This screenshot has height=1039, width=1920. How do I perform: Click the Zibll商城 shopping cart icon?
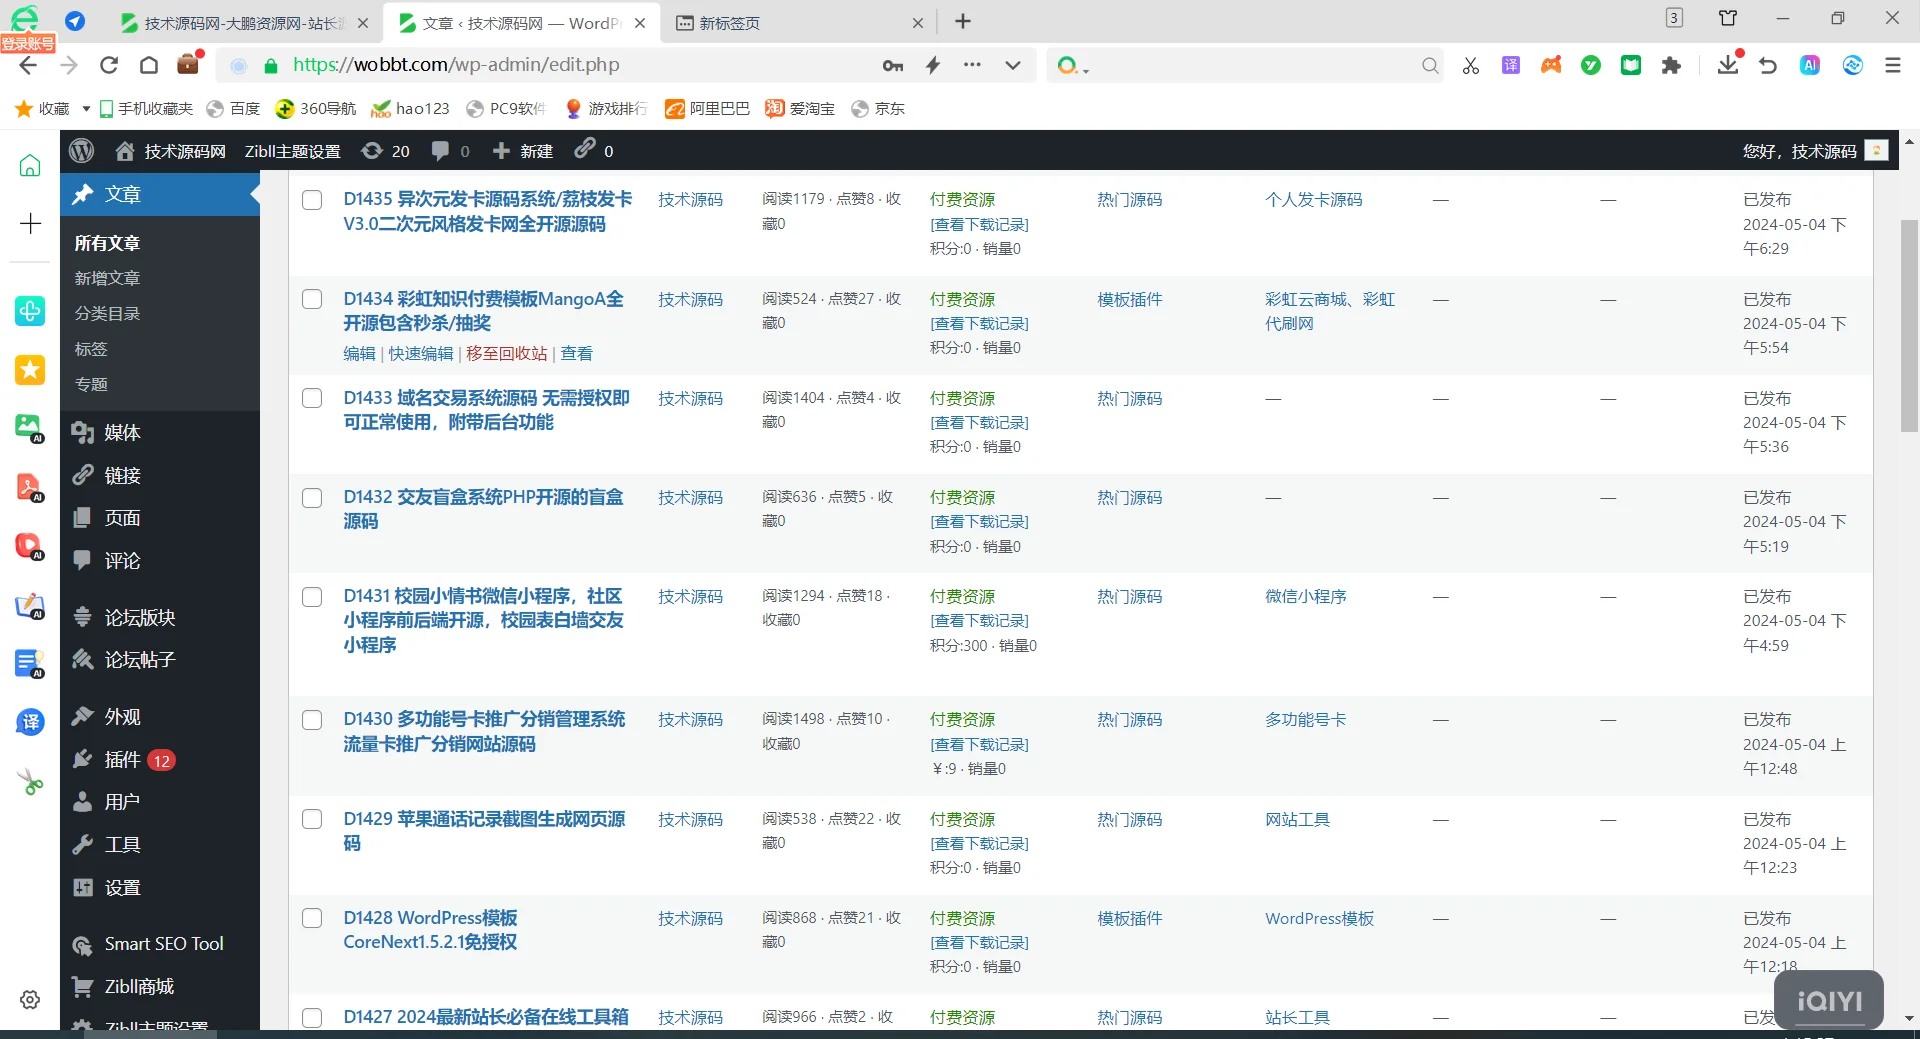tap(85, 986)
